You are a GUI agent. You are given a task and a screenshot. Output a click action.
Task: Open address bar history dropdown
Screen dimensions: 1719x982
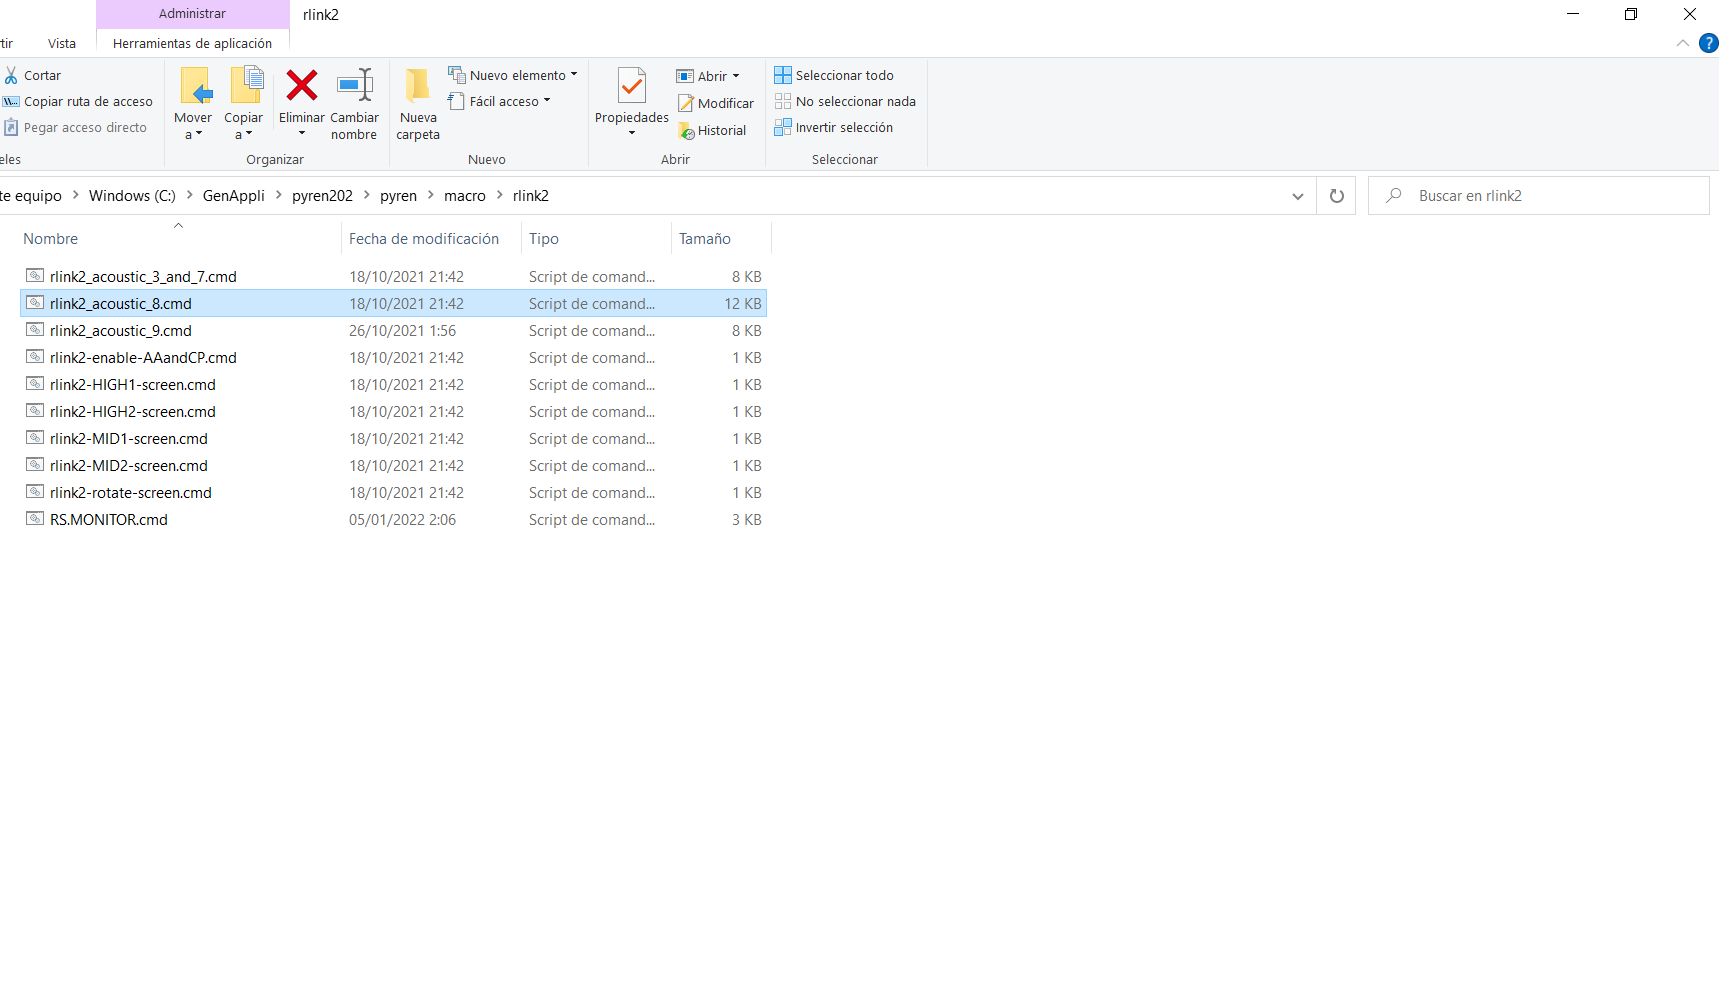[x=1298, y=196]
